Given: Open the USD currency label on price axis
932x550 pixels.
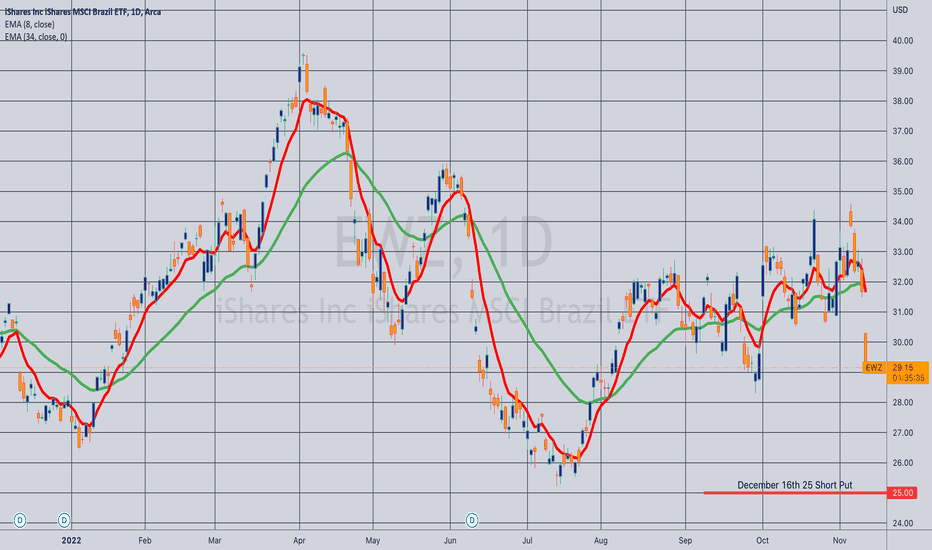Looking at the screenshot, I should [x=900, y=10].
